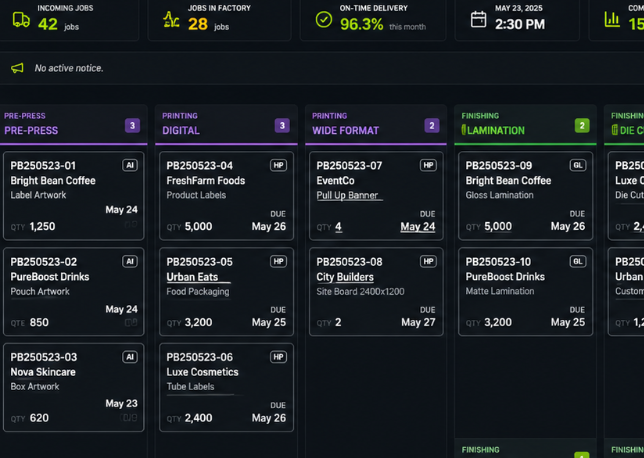644x458 pixels.
Task: Open job card PB250523-03 Nova Skincare
Action: point(74,387)
